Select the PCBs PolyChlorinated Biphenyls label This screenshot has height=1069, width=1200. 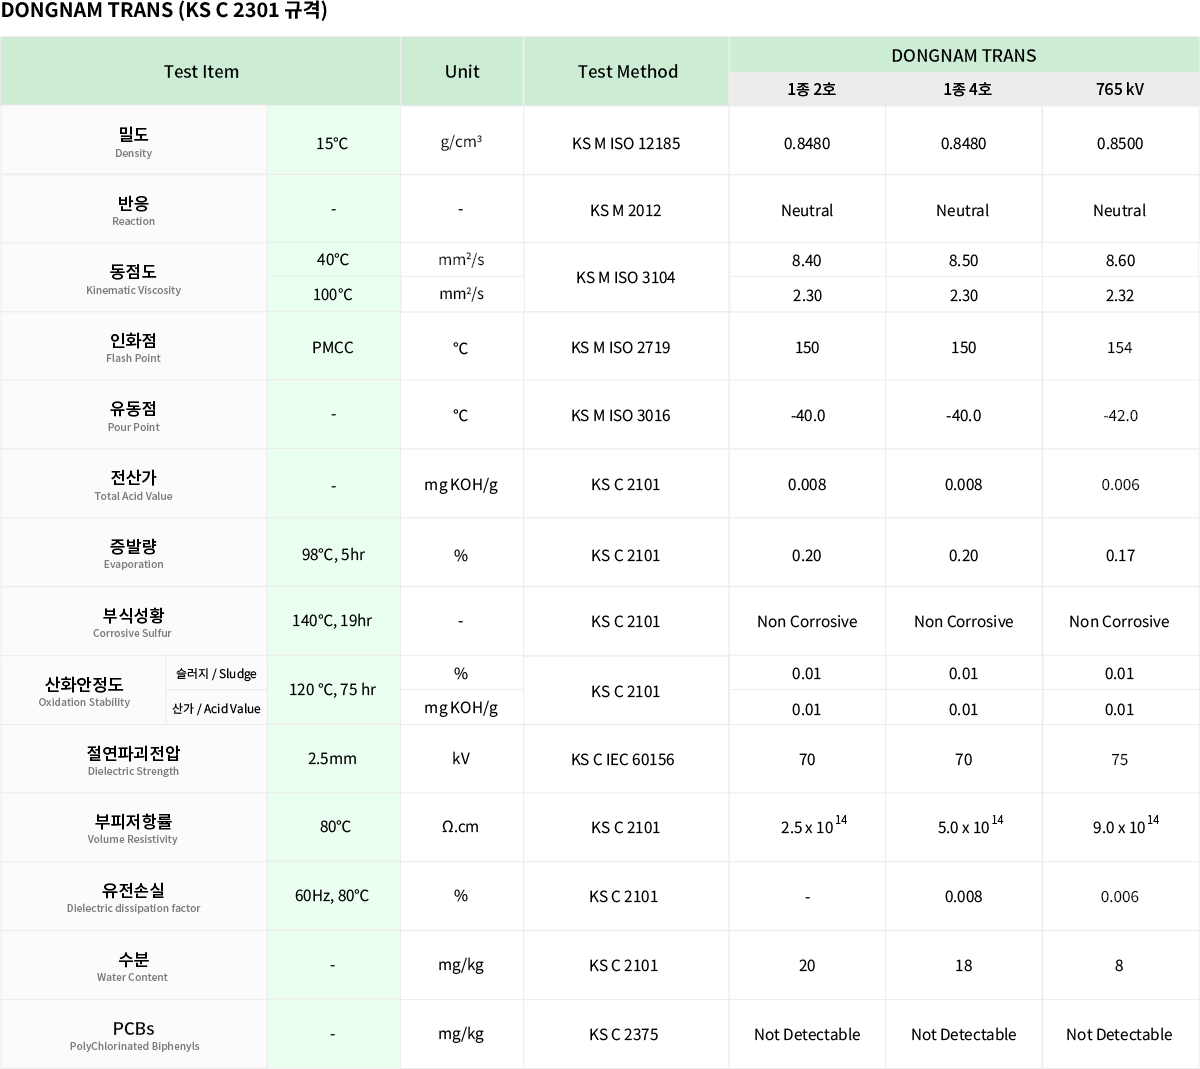coord(134,1035)
